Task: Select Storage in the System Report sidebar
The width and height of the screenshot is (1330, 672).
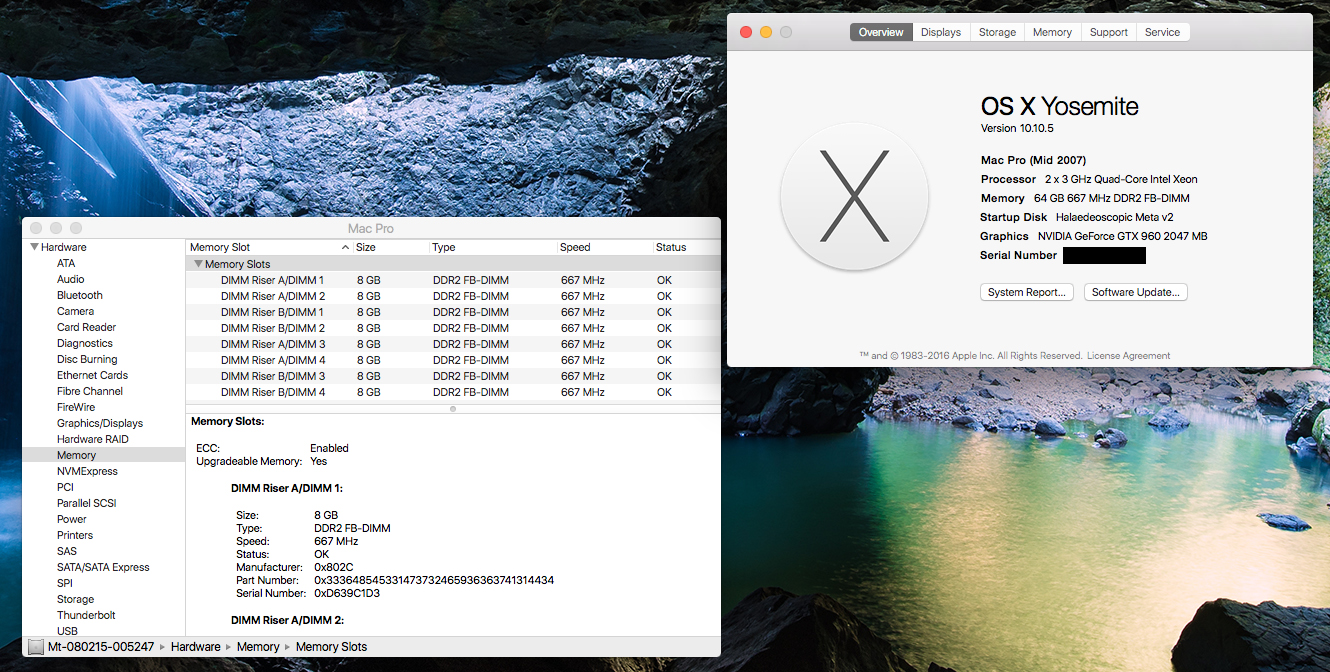Action: (x=75, y=599)
